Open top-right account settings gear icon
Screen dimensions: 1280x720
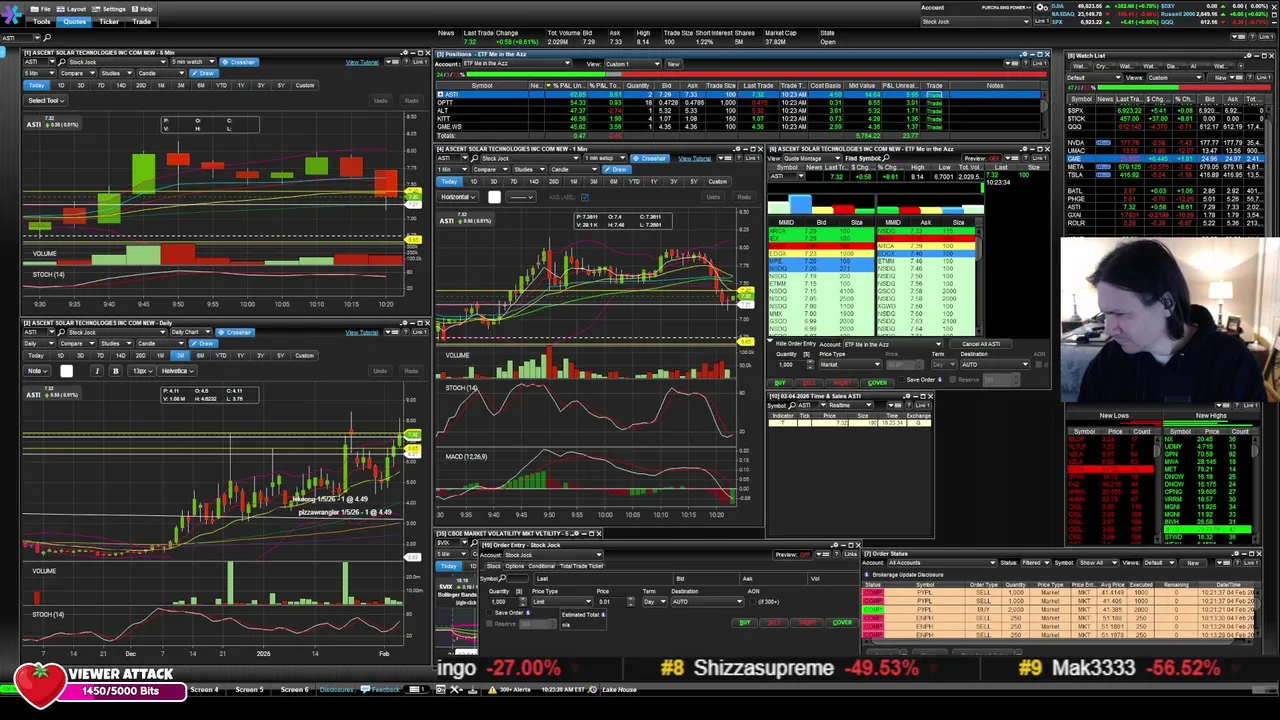(x=1043, y=7)
